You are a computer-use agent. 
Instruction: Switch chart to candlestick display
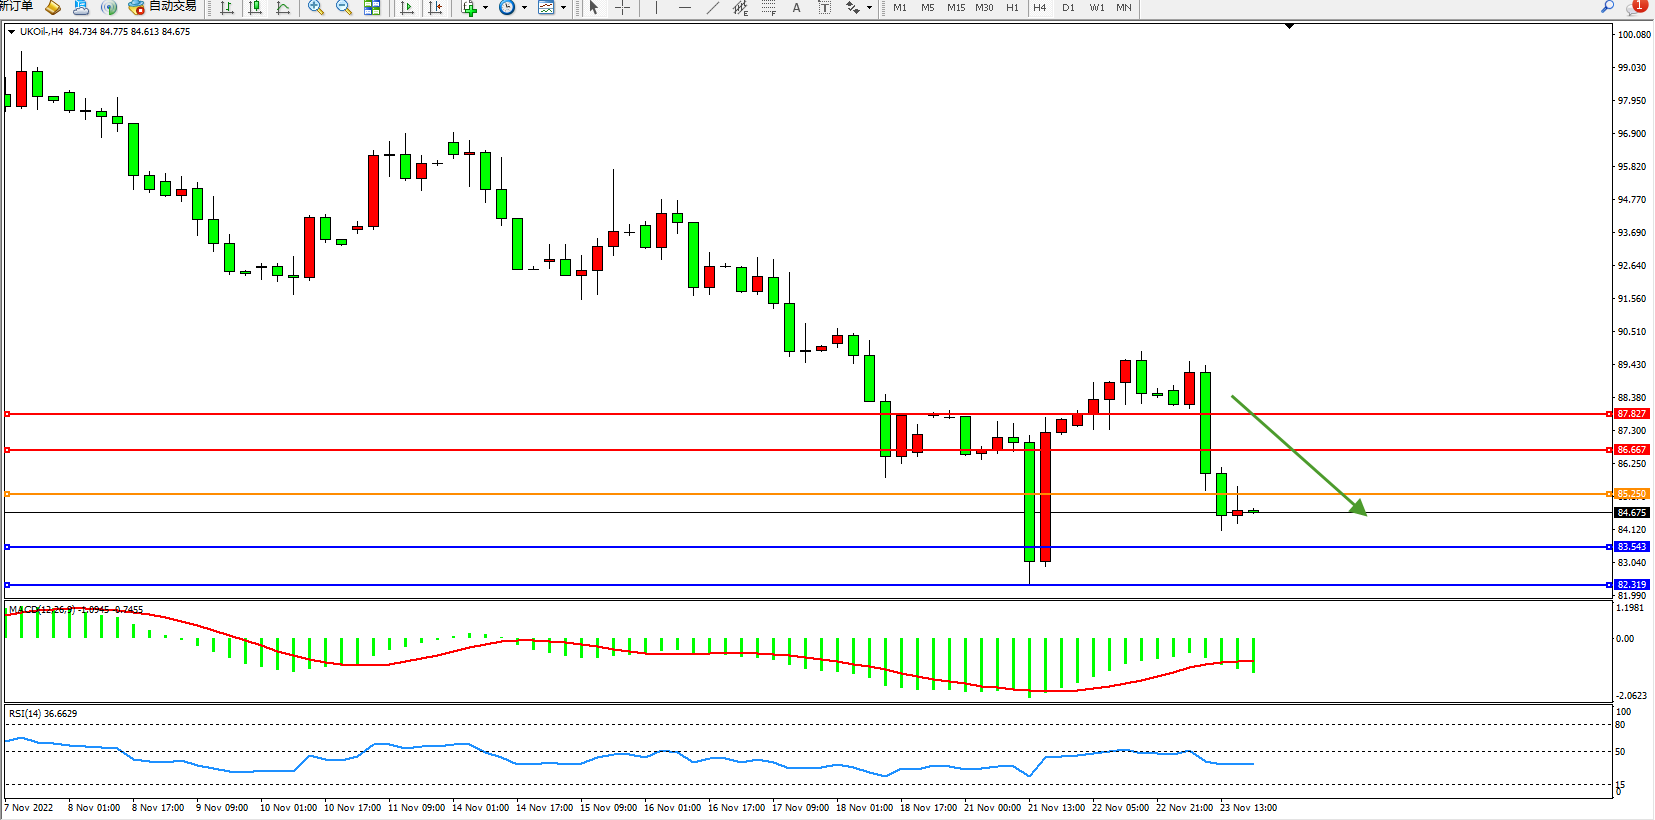[x=255, y=8]
